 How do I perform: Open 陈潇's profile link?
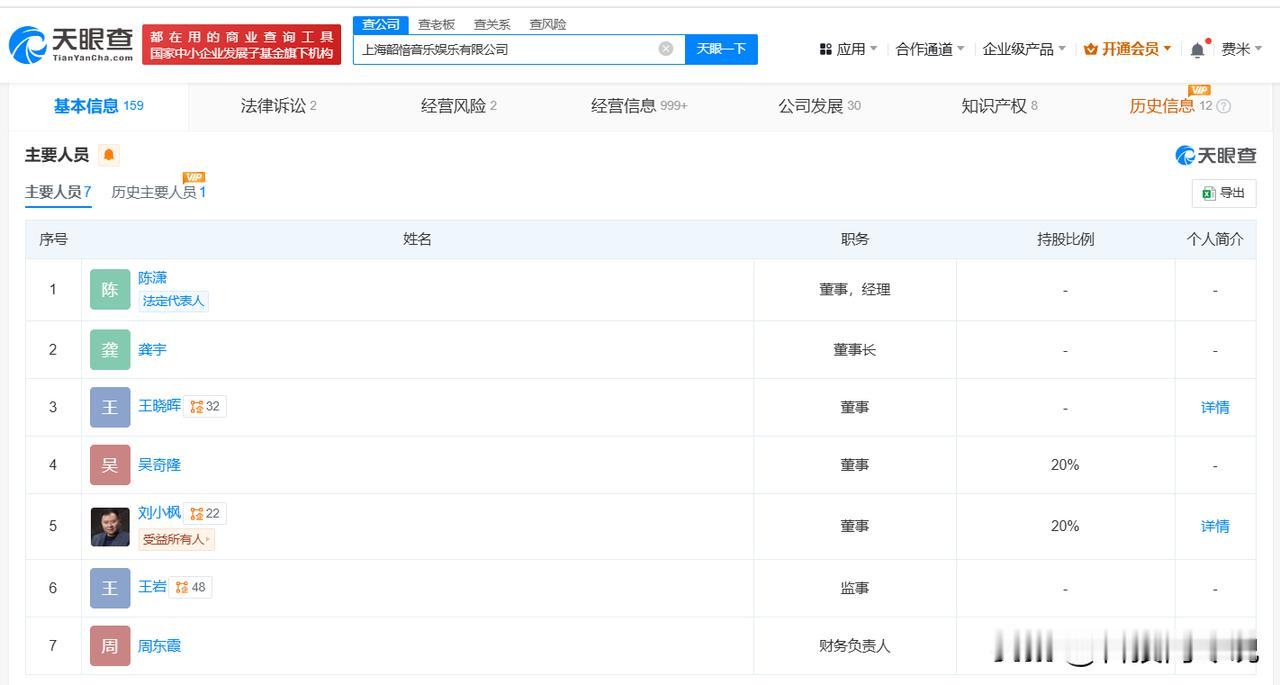pos(153,278)
